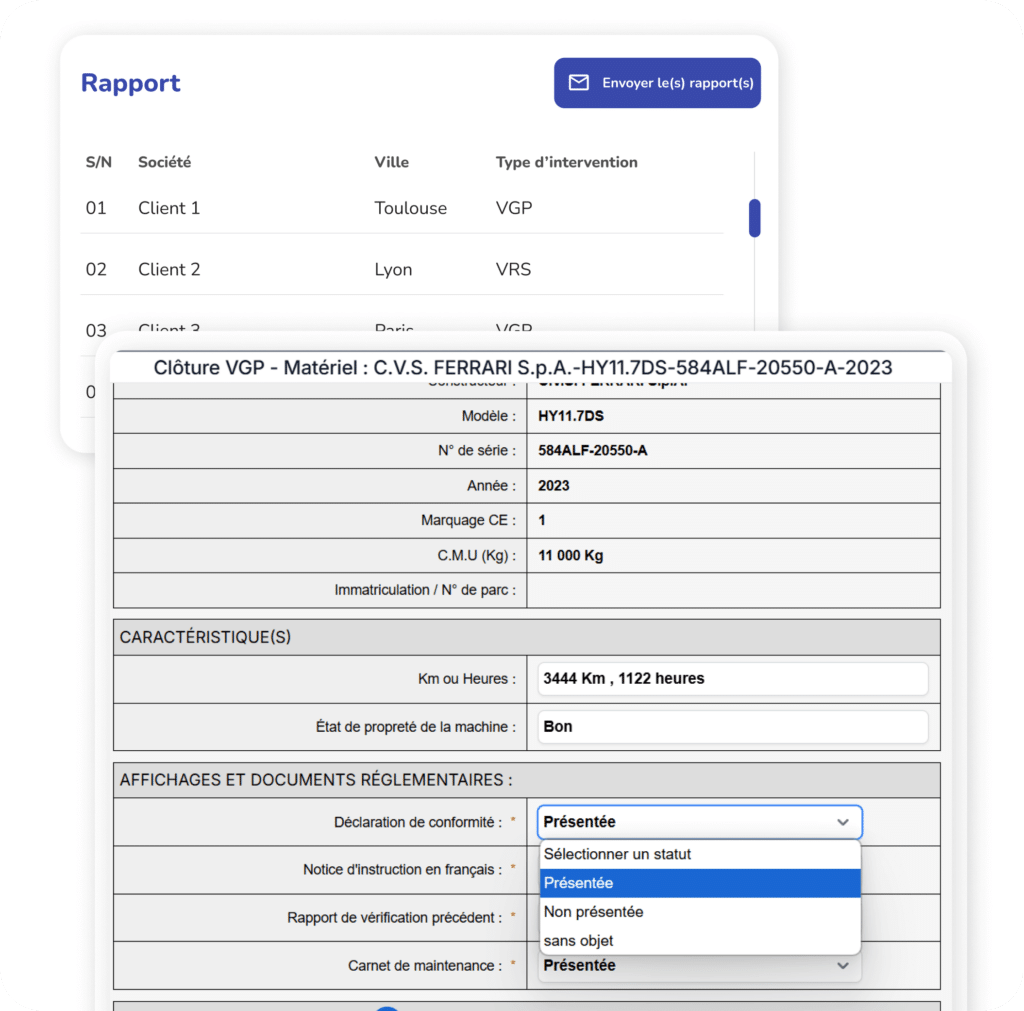Click row number 01 in Rapport
The width and height of the screenshot is (1024, 1011).
click(x=96, y=208)
